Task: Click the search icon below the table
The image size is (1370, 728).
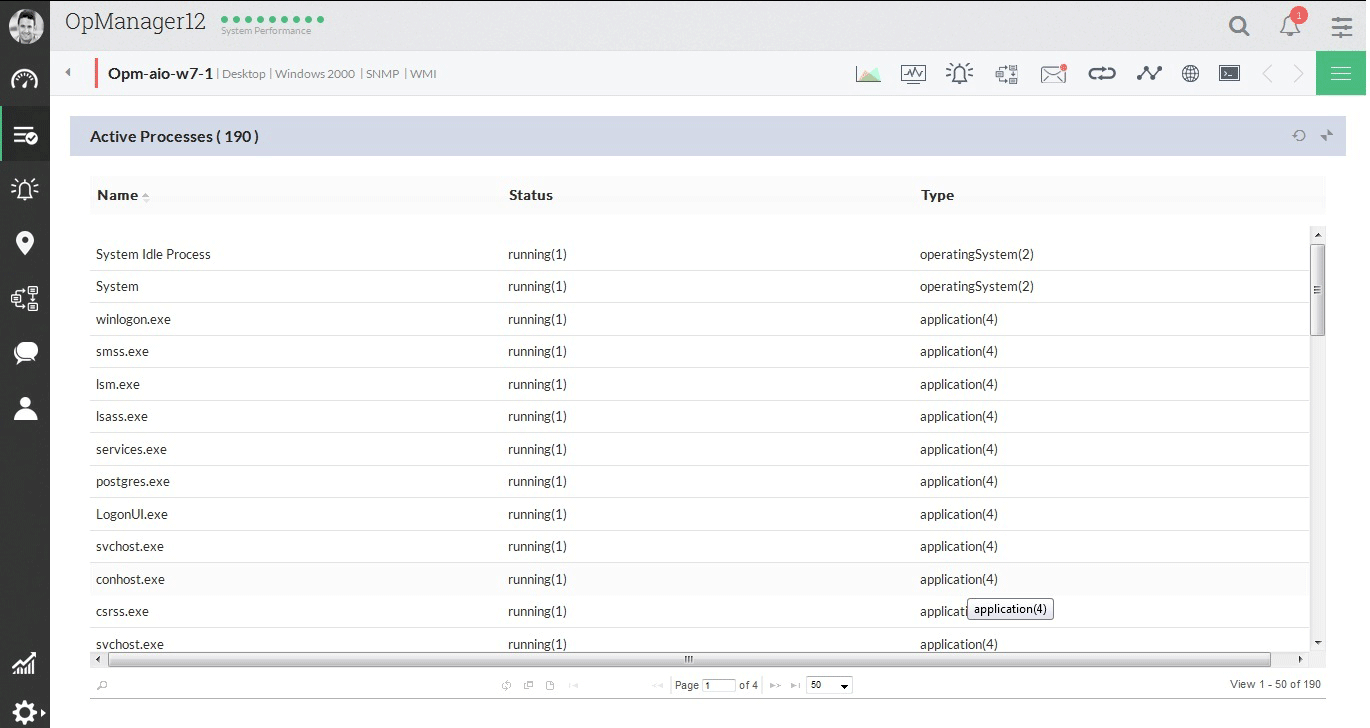Action: 102,685
